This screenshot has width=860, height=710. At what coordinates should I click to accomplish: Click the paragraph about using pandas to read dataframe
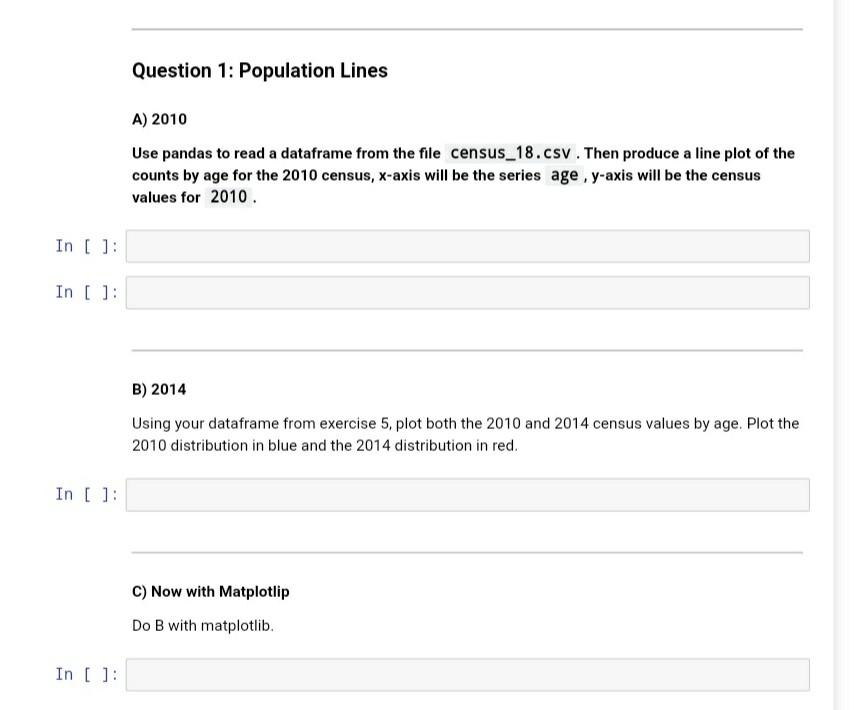(x=463, y=175)
